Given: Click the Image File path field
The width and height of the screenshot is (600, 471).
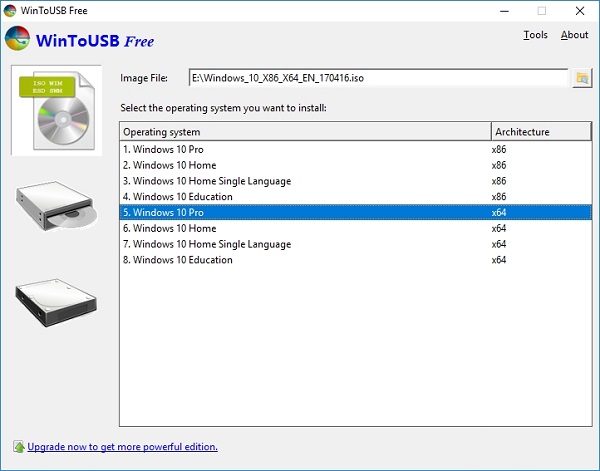Looking at the screenshot, I should [x=378, y=78].
